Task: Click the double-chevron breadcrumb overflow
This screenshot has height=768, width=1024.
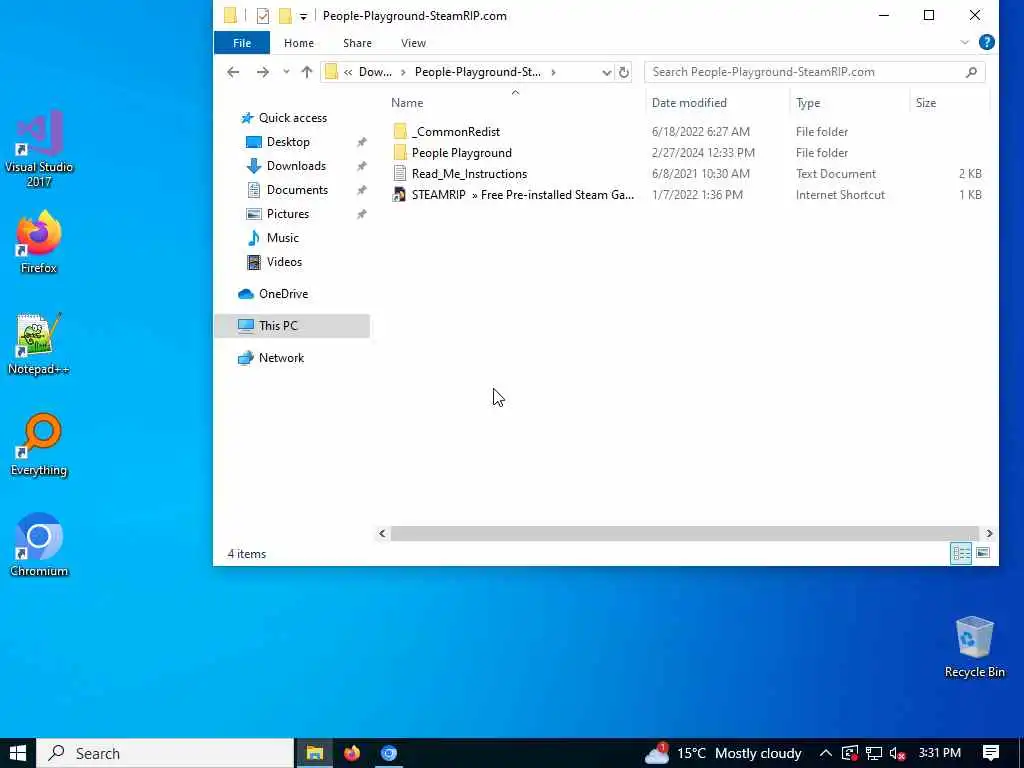Action: (x=348, y=72)
